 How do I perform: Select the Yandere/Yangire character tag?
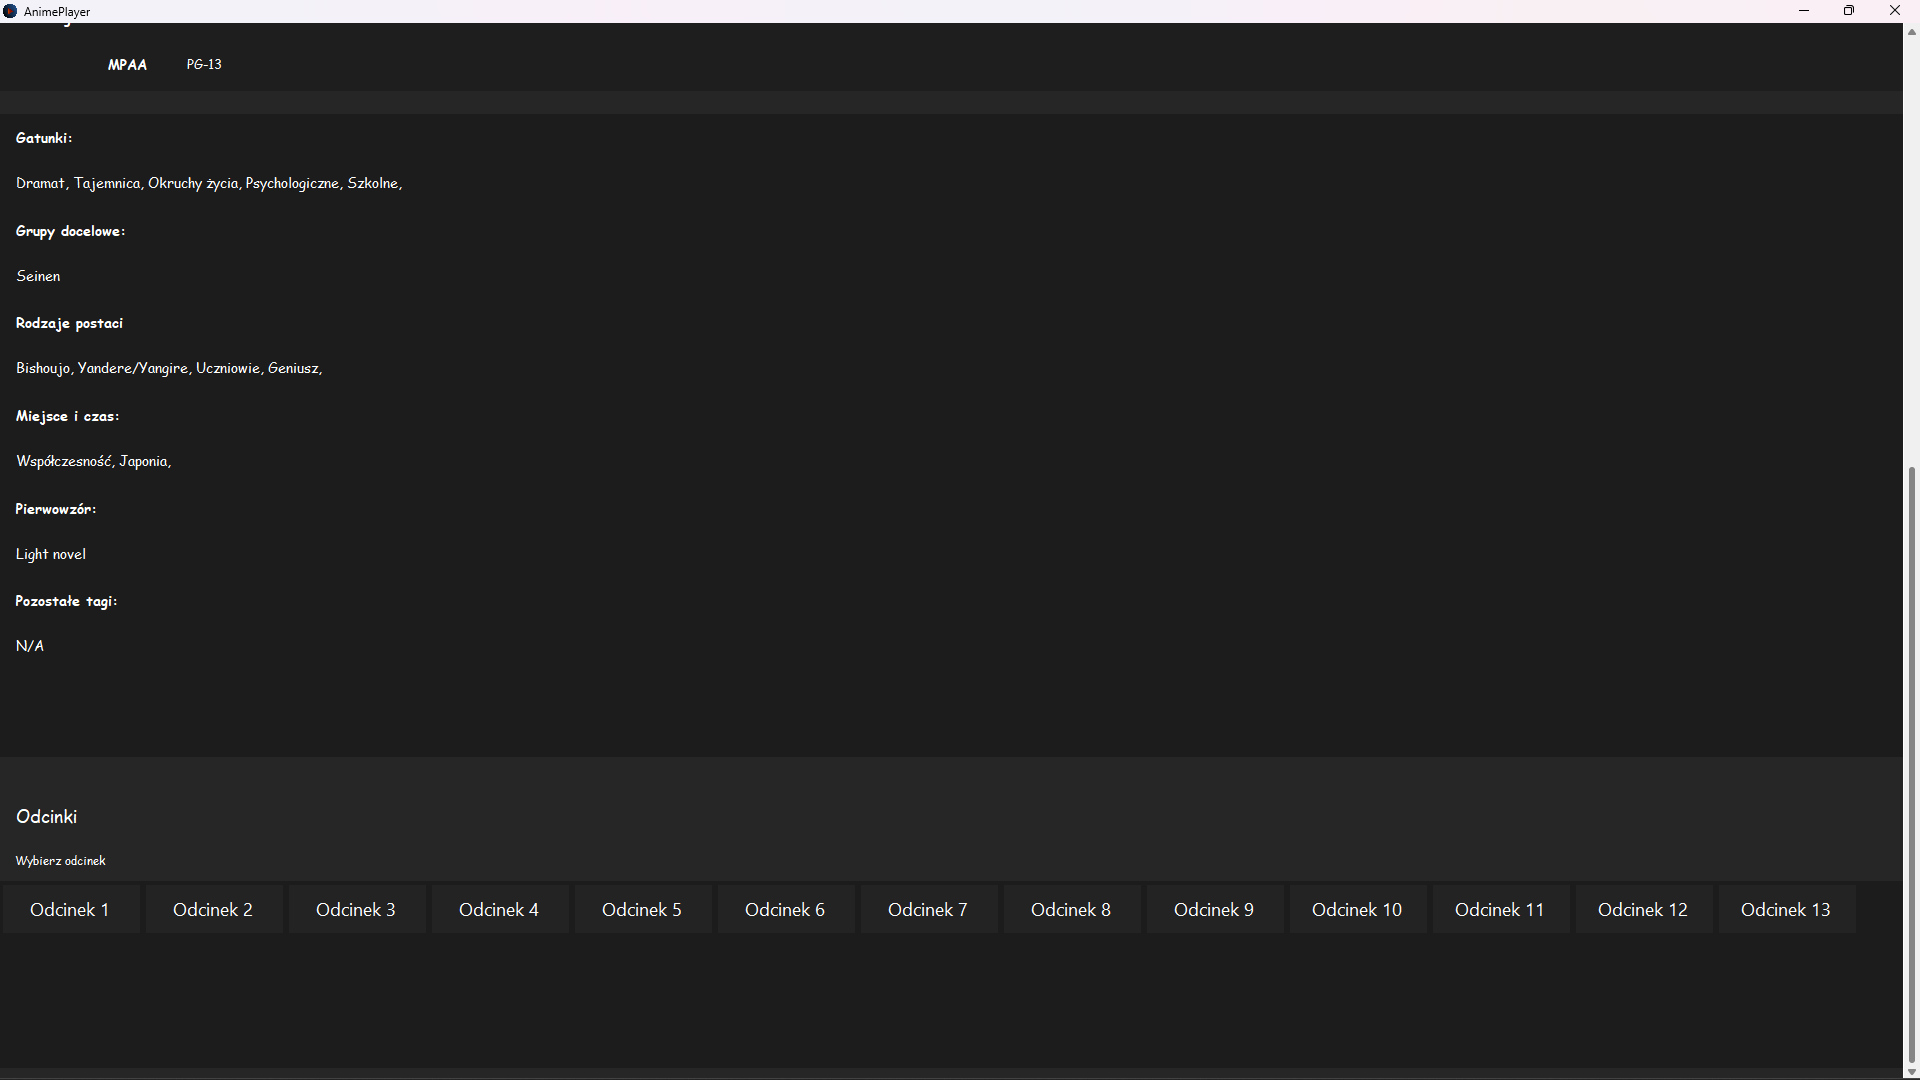click(x=131, y=368)
